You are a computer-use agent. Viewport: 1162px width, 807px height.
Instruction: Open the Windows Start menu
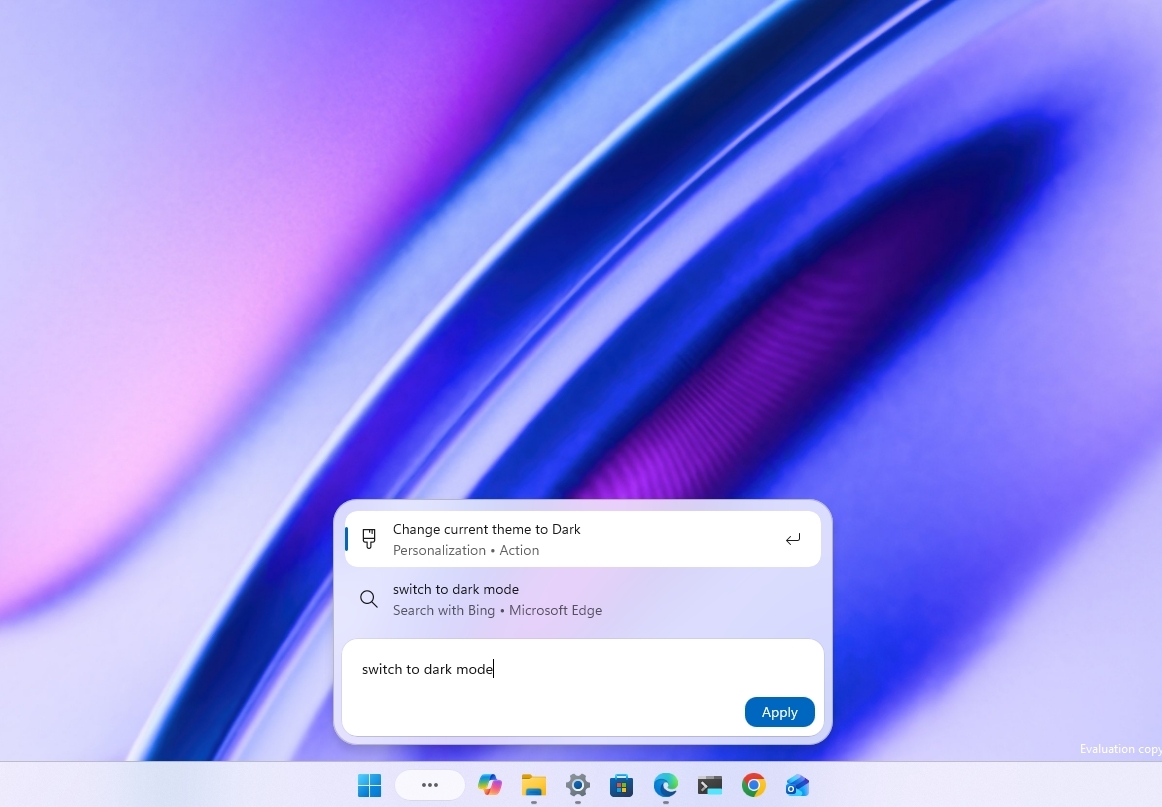(x=369, y=785)
